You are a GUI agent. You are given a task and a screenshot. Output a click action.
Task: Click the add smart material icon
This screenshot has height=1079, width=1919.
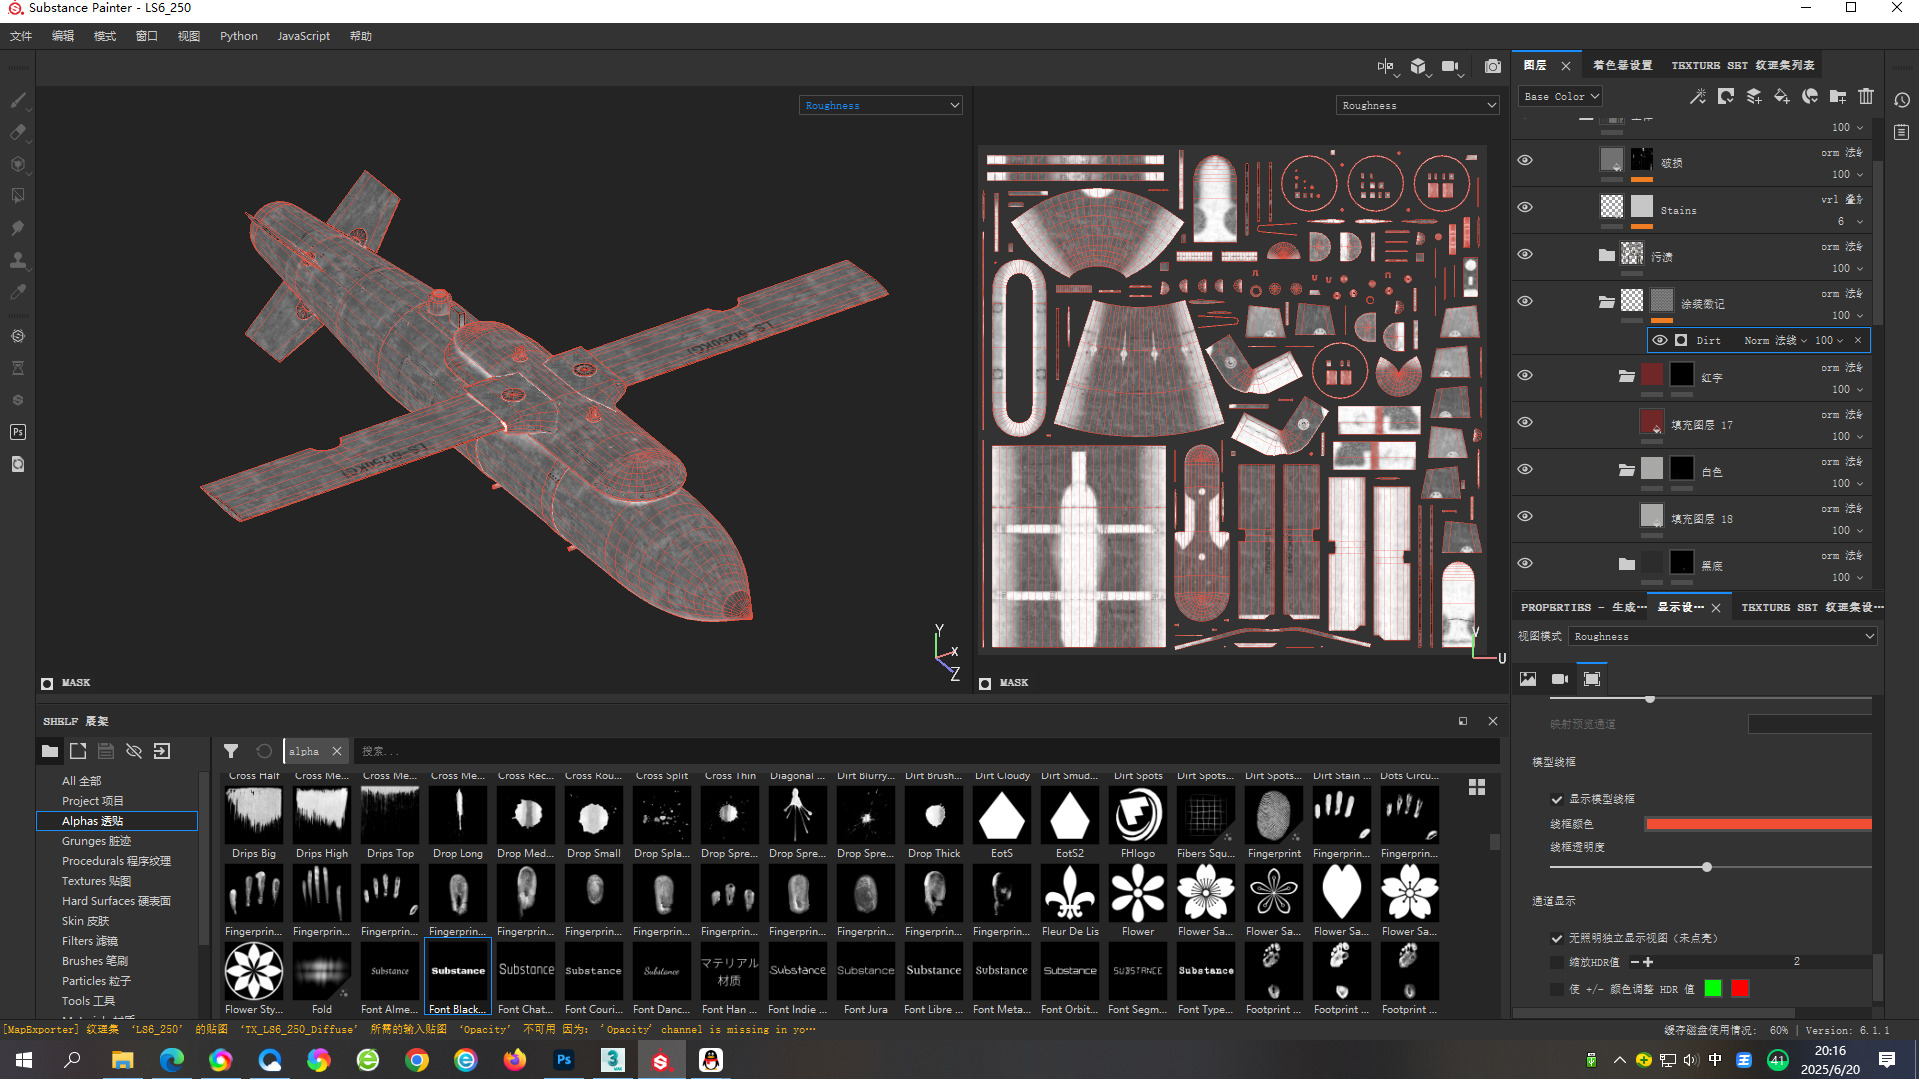pos(1810,96)
